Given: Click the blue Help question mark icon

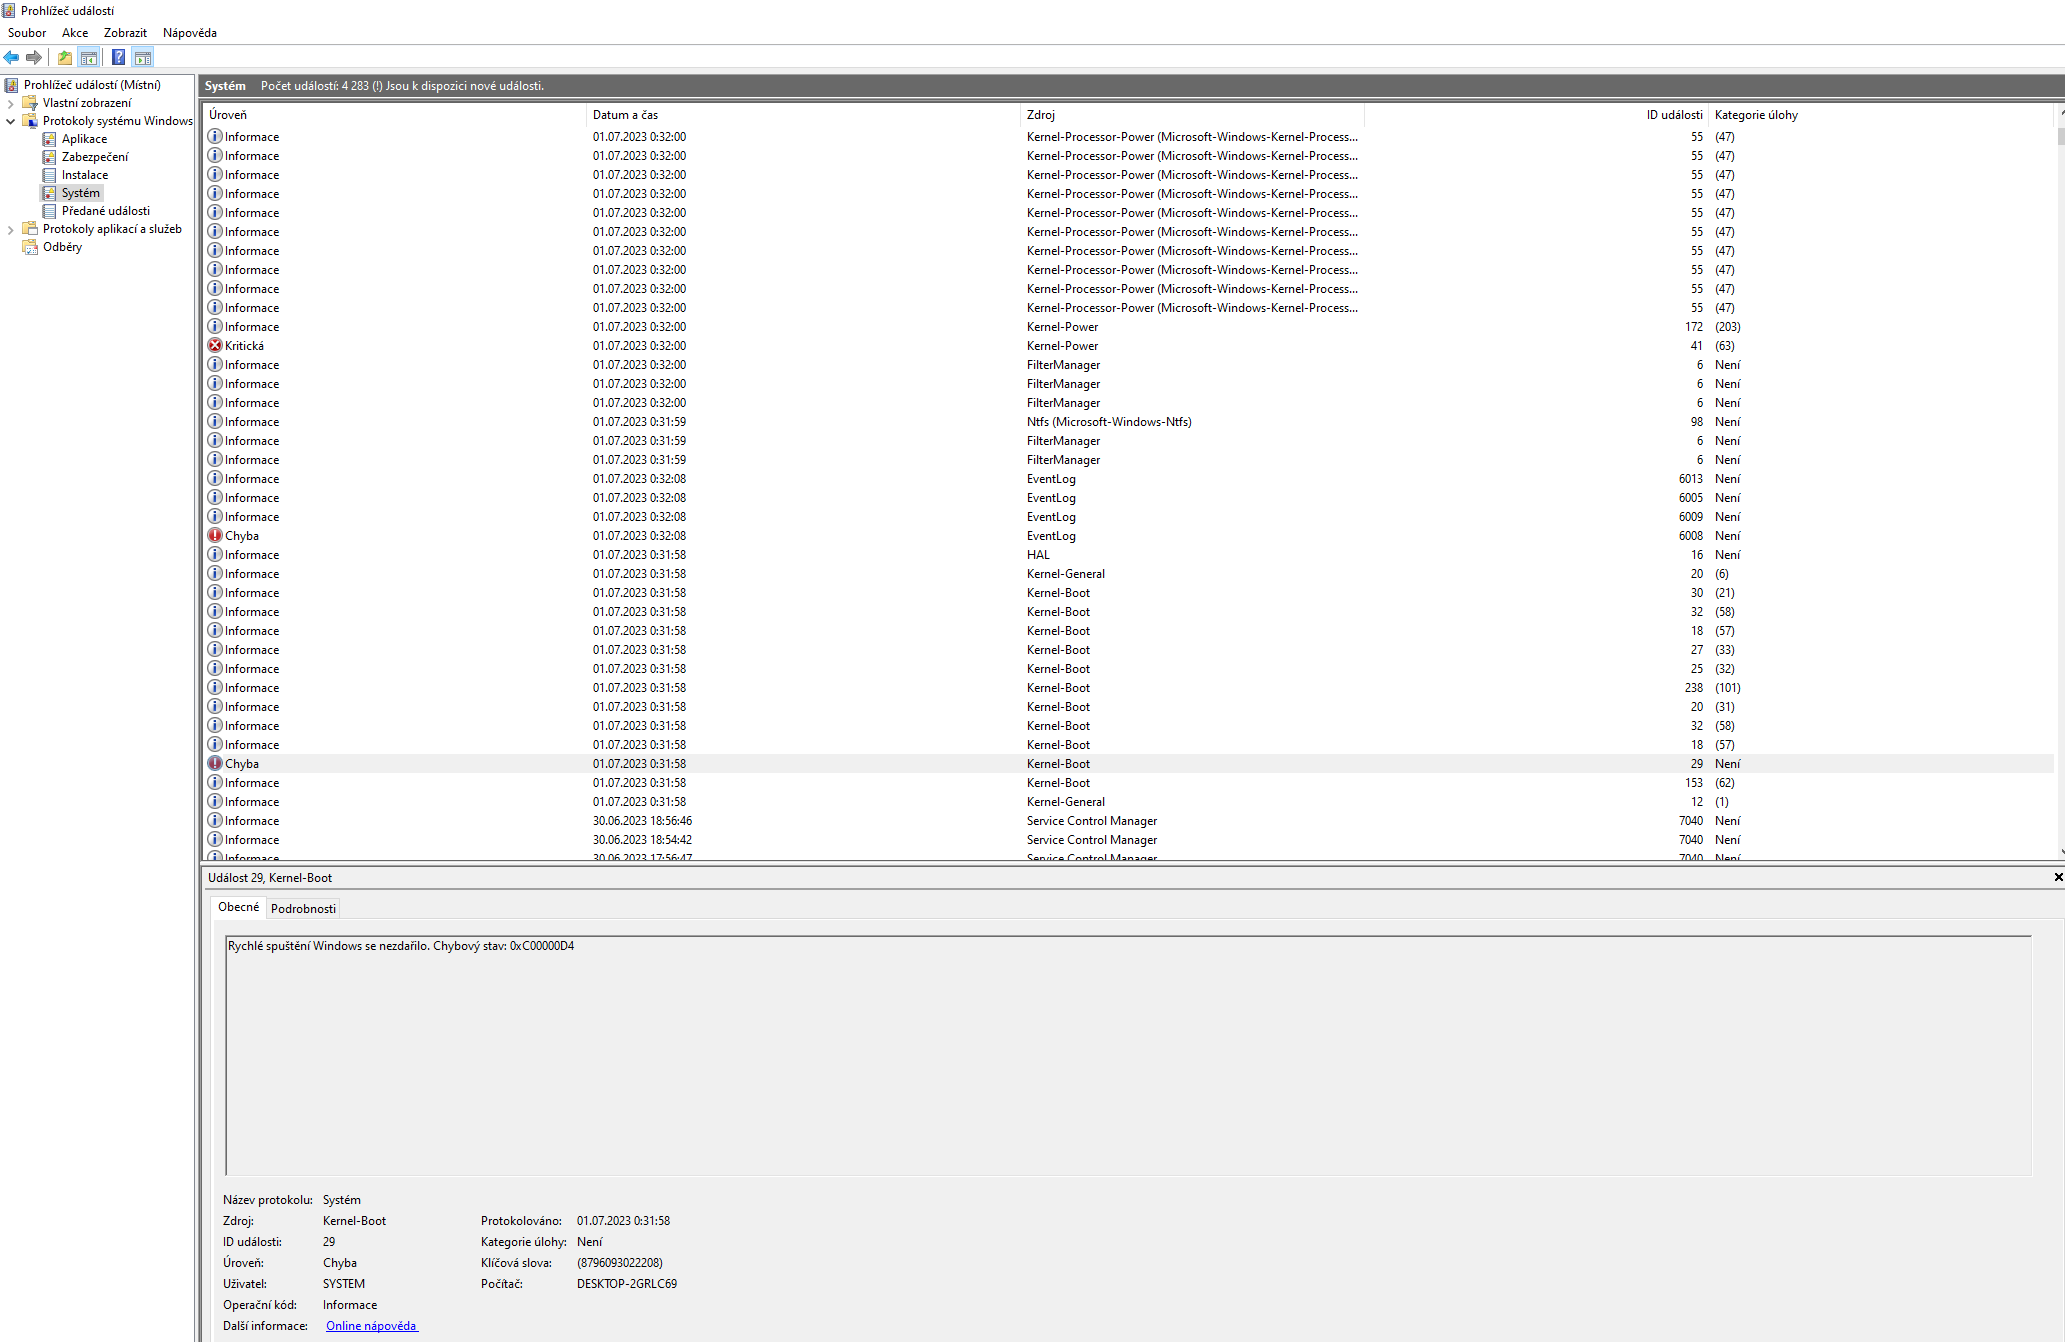Looking at the screenshot, I should (x=118, y=58).
